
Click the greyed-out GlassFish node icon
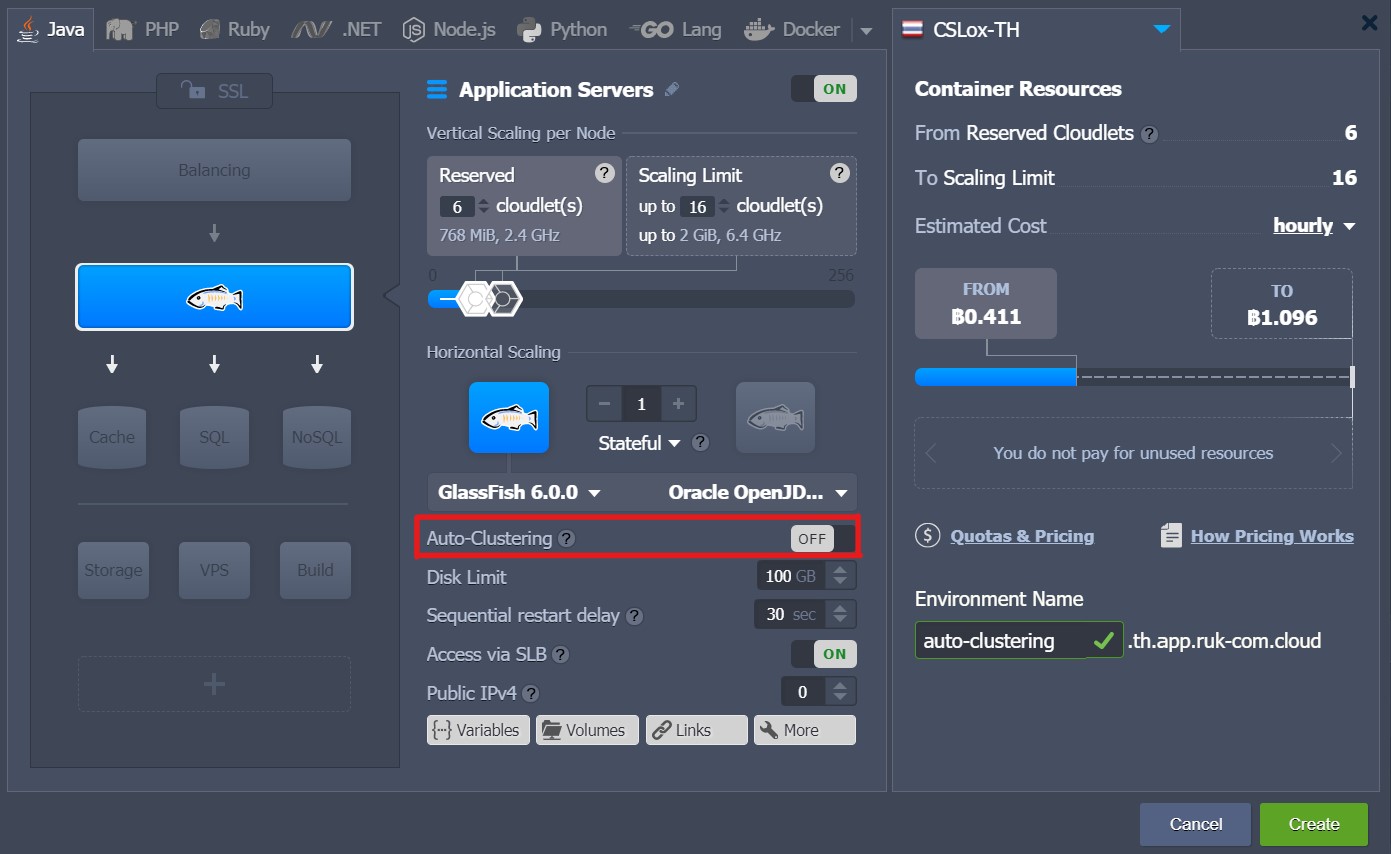pyautogui.click(x=775, y=417)
